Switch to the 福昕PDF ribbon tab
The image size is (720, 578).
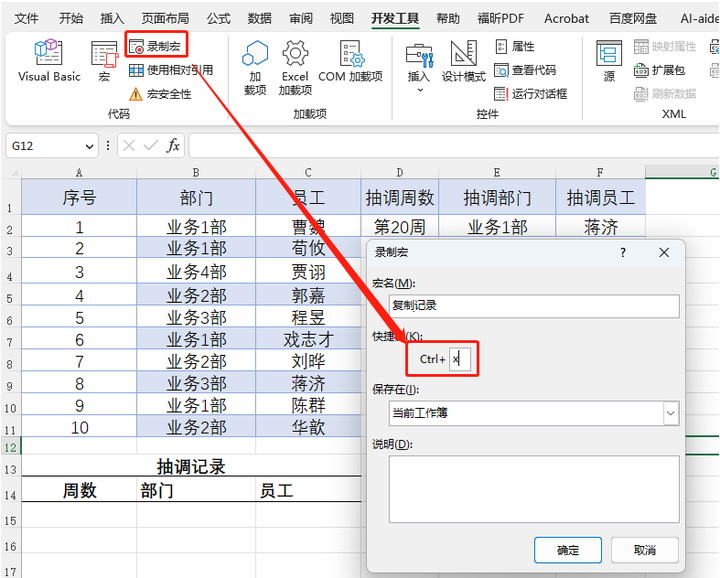click(501, 18)
